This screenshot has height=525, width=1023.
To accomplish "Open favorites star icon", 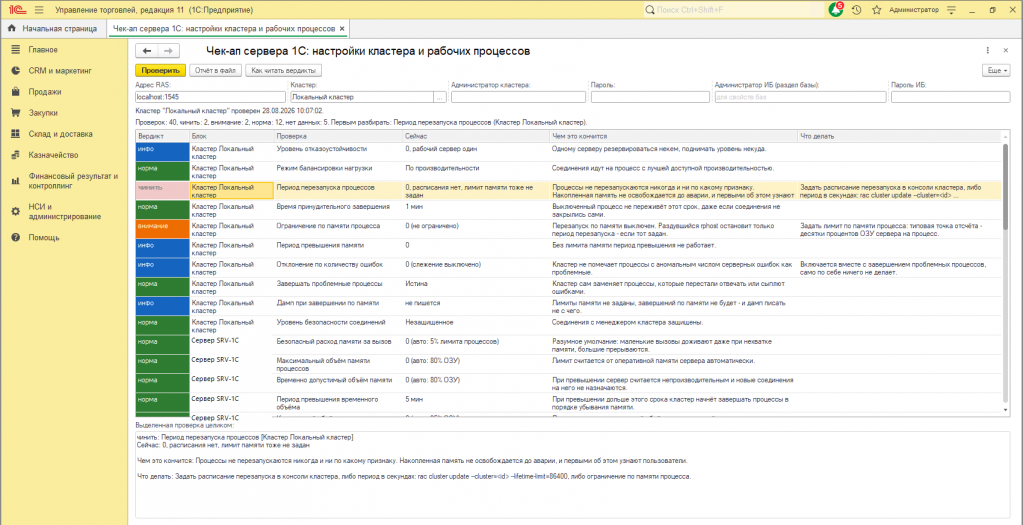I will pyautogui.click(x=876, y=10).
